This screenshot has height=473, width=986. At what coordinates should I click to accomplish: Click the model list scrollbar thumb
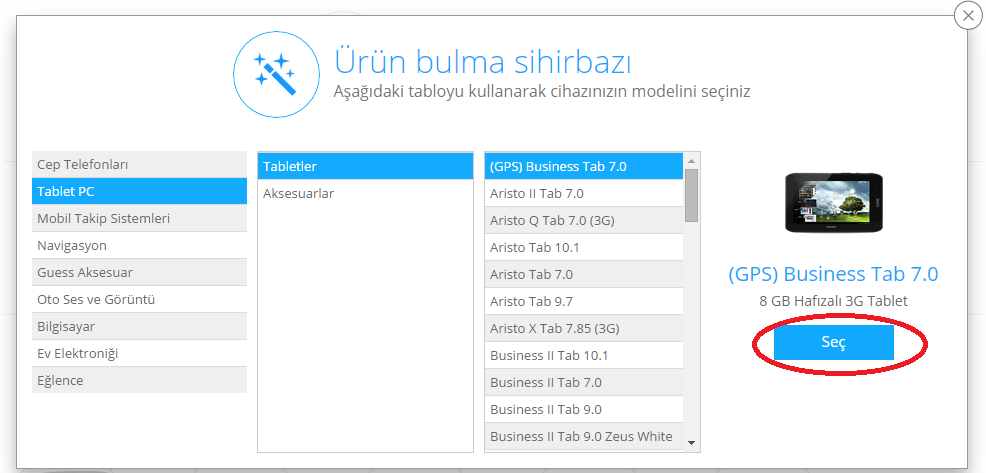point(692,195)
